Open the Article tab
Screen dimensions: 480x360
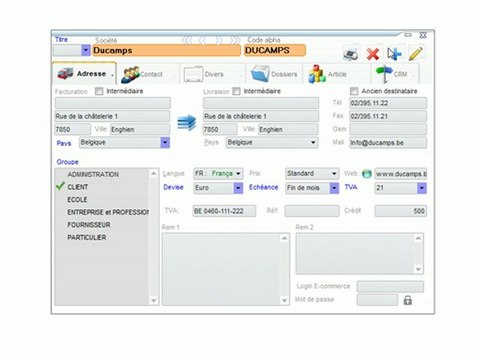tap(337, 74)
